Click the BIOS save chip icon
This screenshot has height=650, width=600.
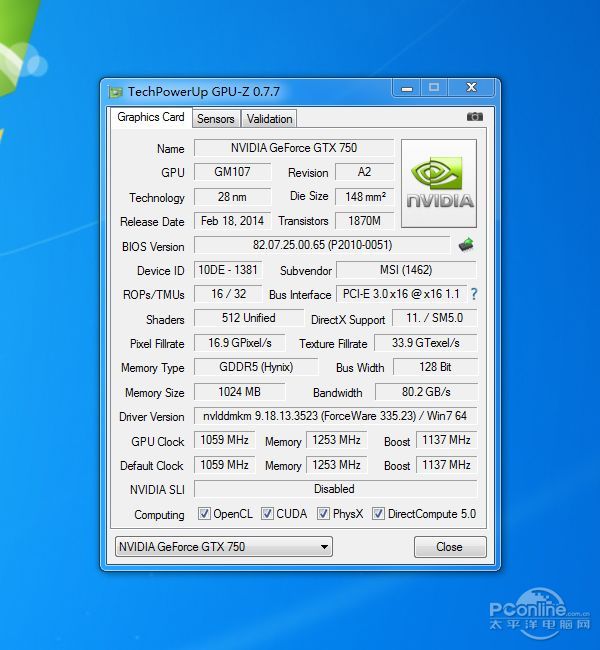tap(466, 245)
